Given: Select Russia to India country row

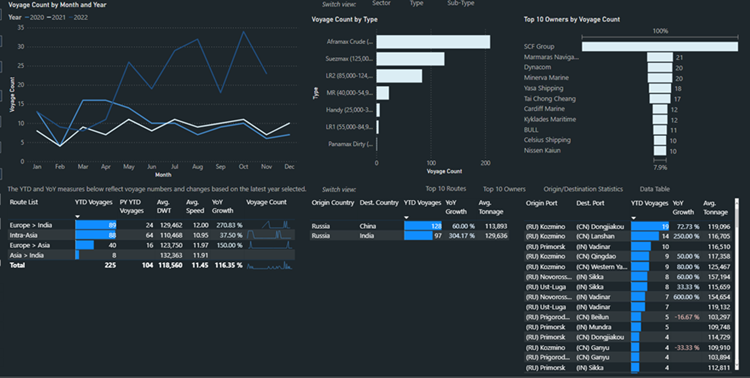Looking at the screenshot, I should [x=409, y=235].
